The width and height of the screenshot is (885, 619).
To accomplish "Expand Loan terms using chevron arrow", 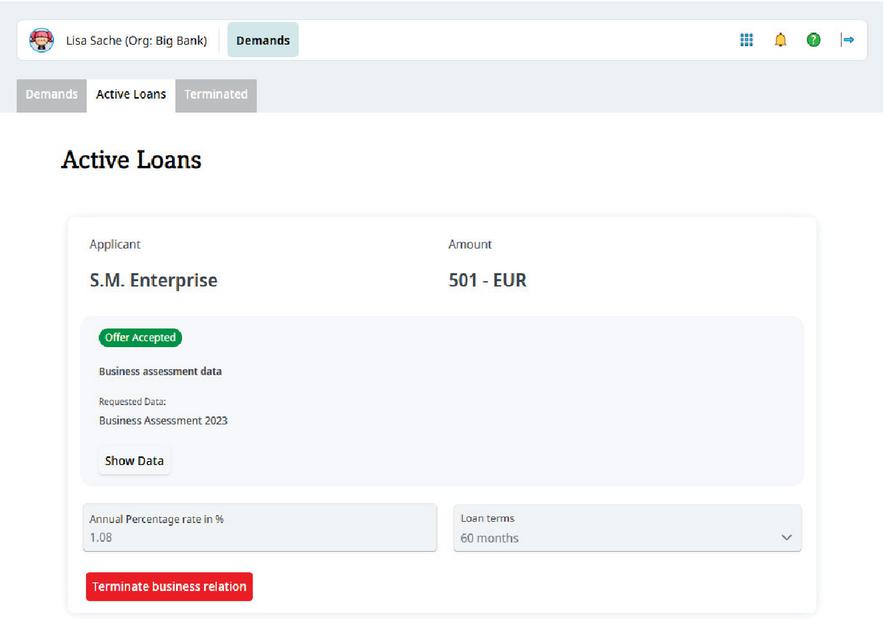I will (784, 538).
